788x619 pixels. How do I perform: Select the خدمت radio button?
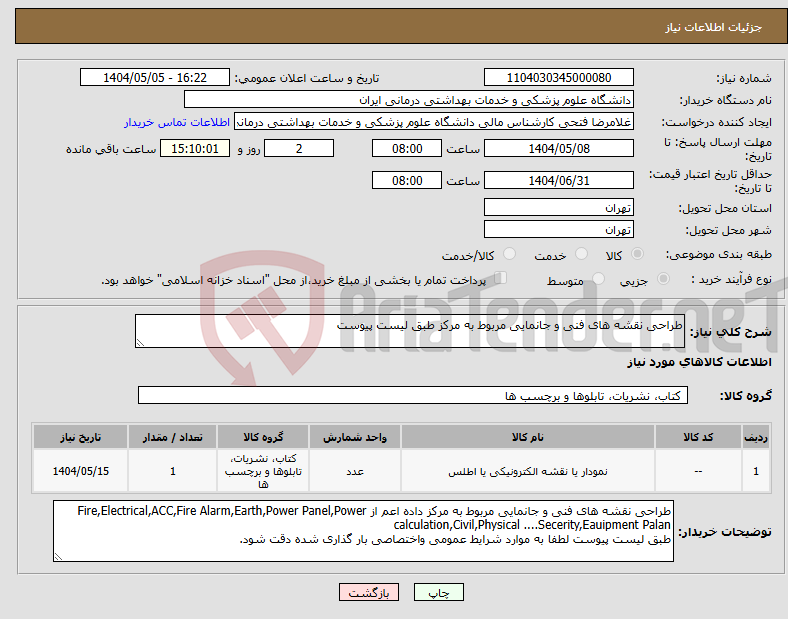[581, 254]
